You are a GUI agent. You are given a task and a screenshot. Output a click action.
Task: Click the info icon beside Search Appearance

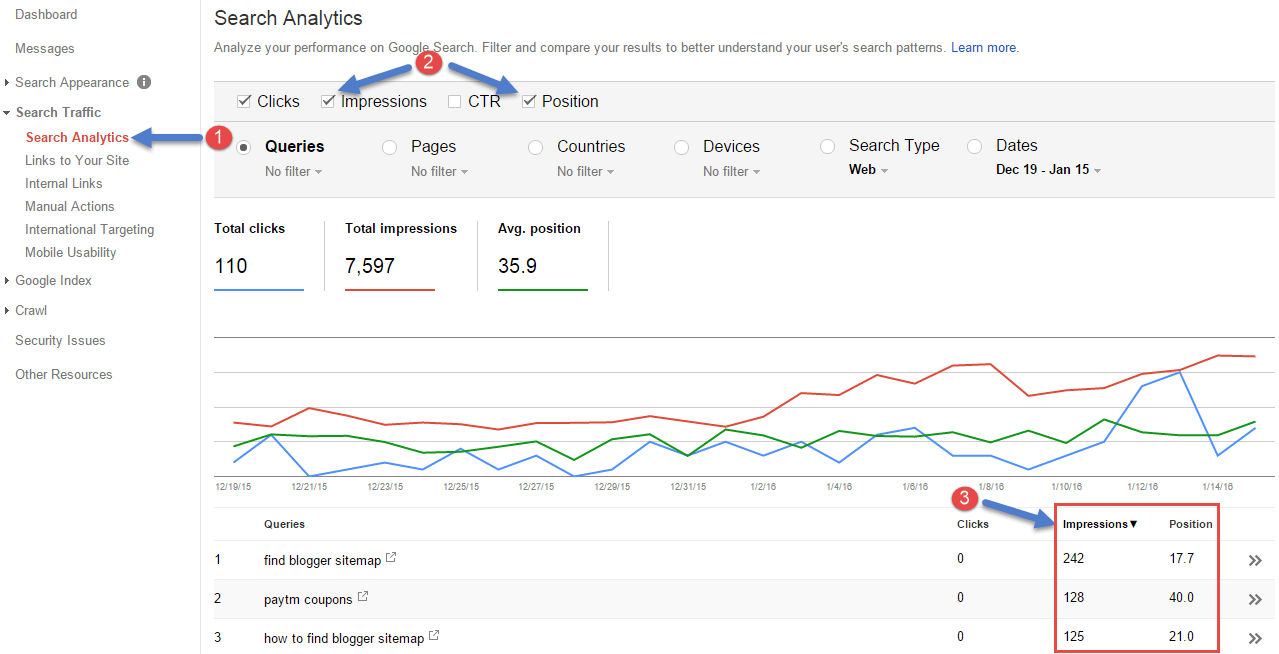(144, 82)
